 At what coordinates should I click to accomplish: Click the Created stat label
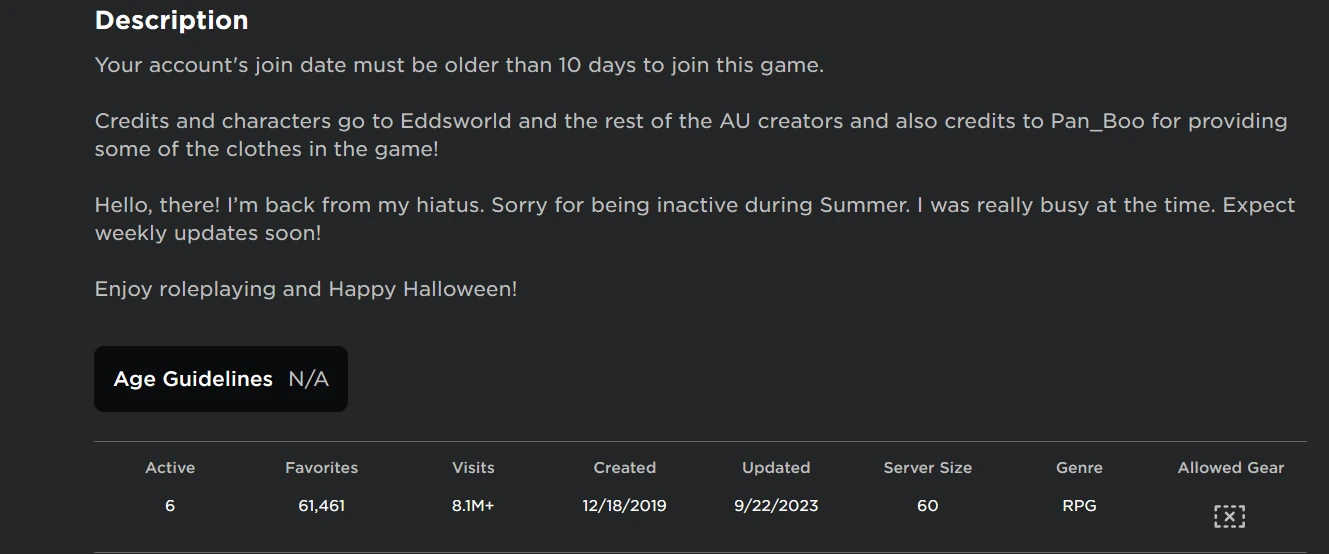click(x=624, y=467)
